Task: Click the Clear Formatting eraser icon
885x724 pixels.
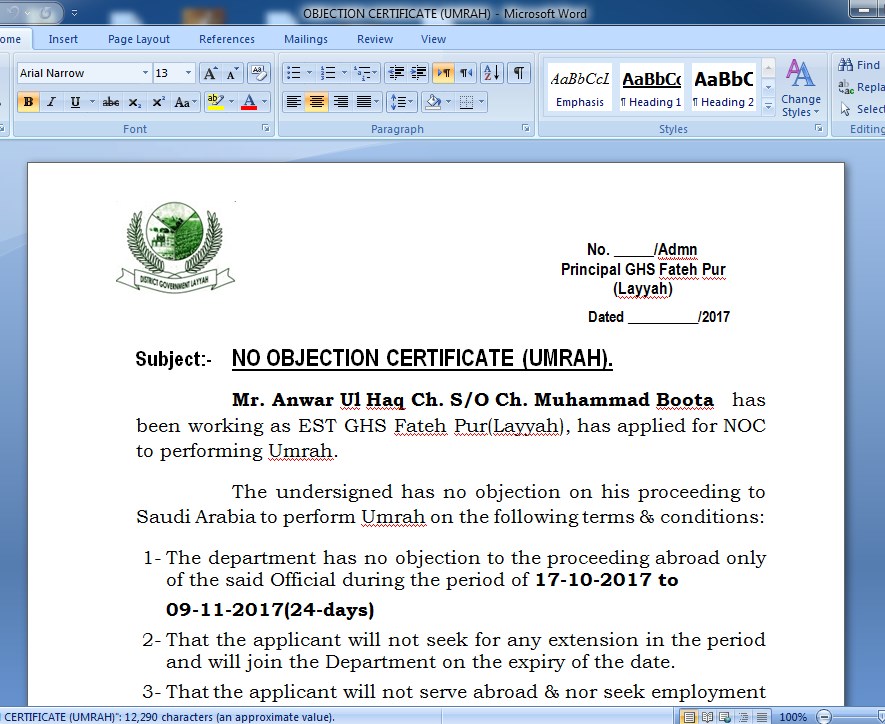Action: 258,73
